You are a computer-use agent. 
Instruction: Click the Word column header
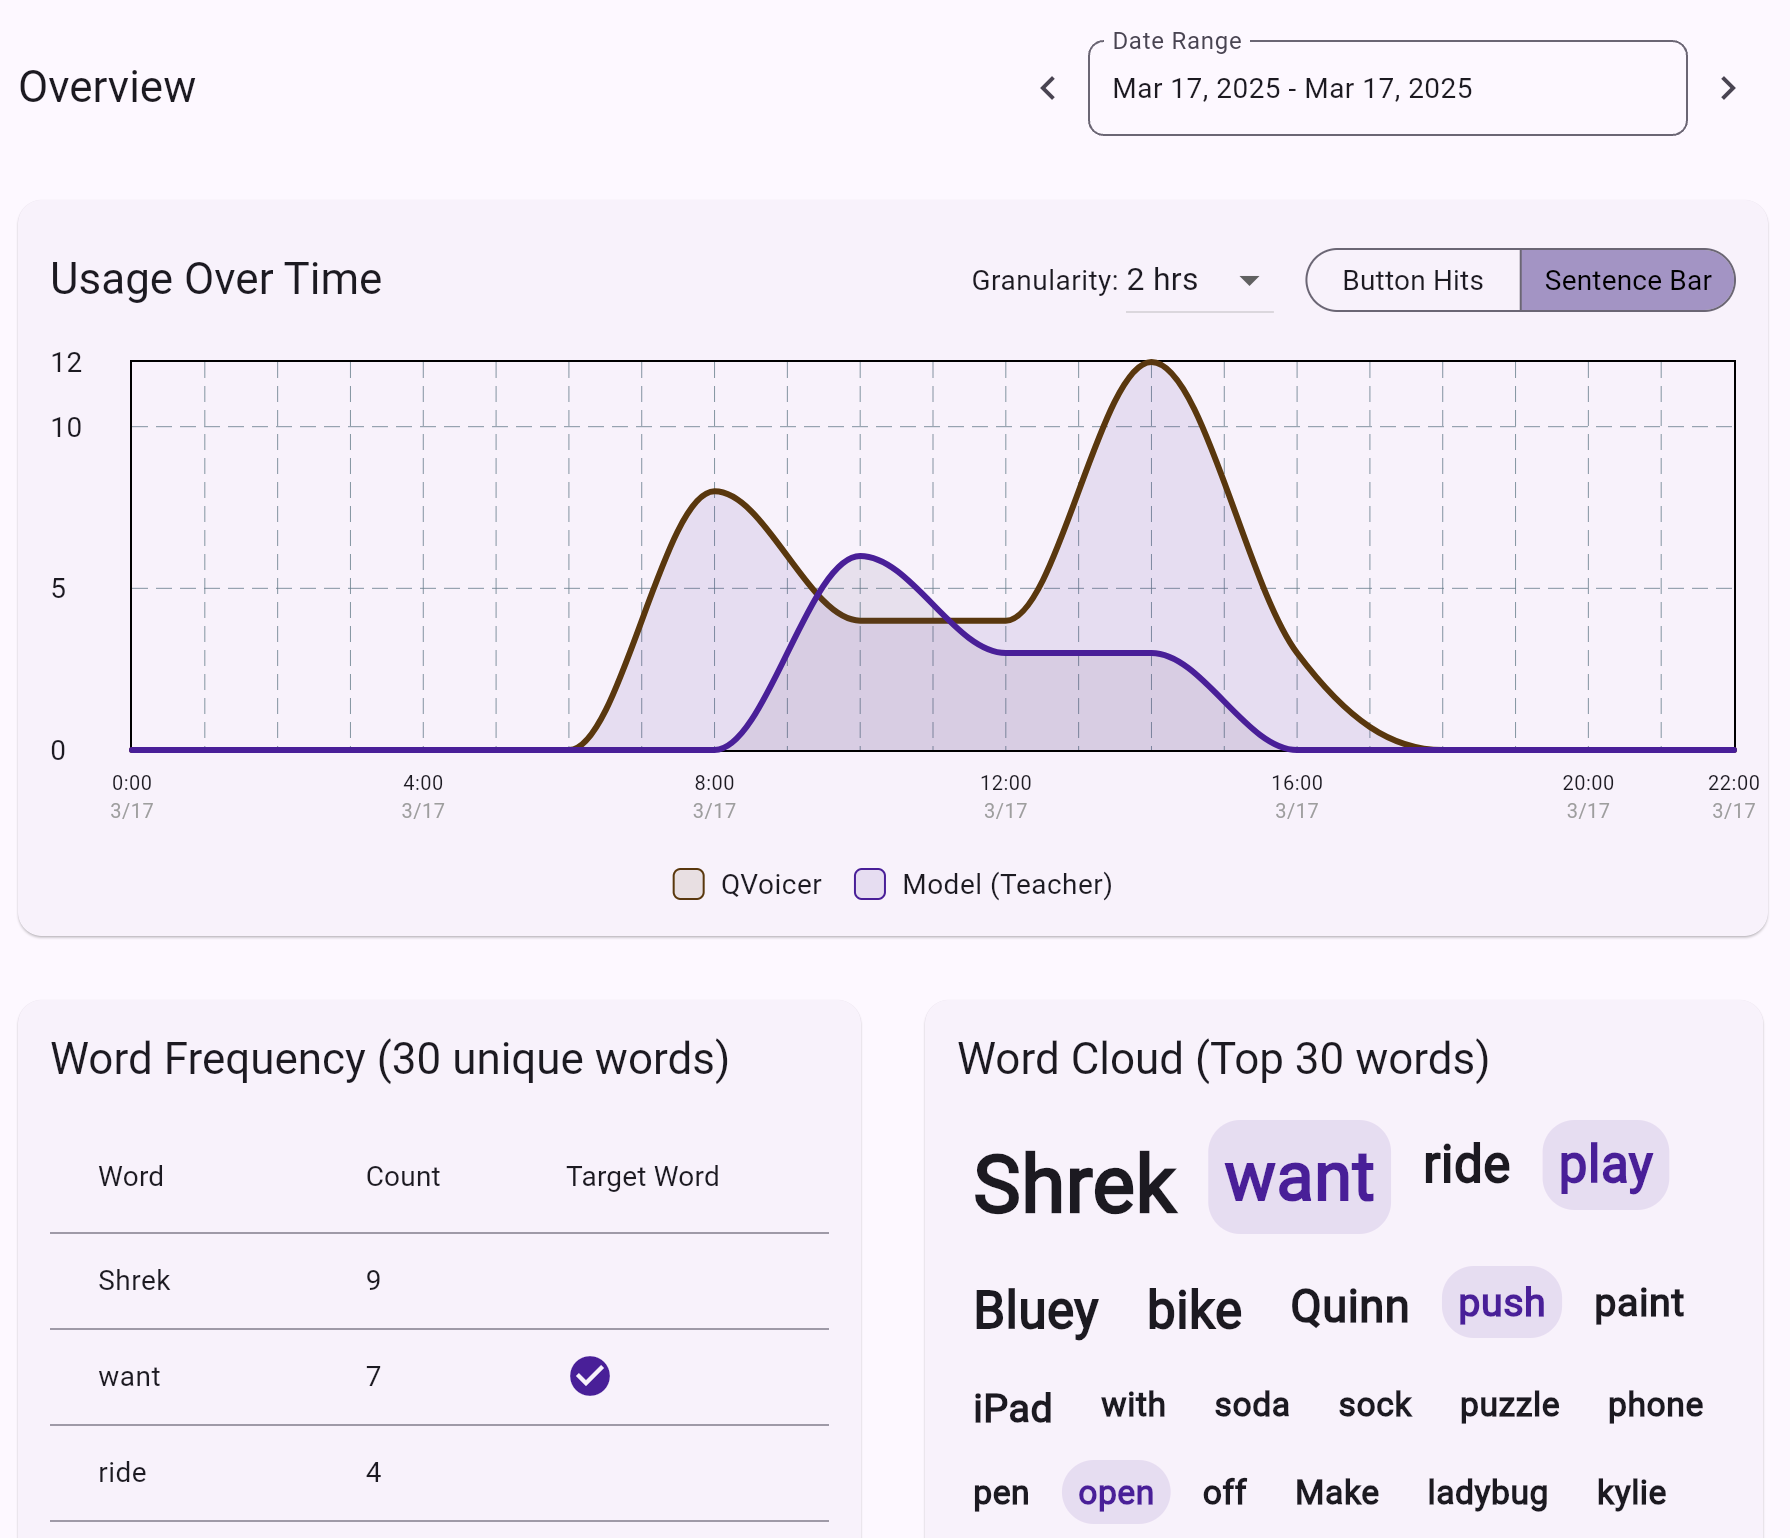(x=131, y=1176)
